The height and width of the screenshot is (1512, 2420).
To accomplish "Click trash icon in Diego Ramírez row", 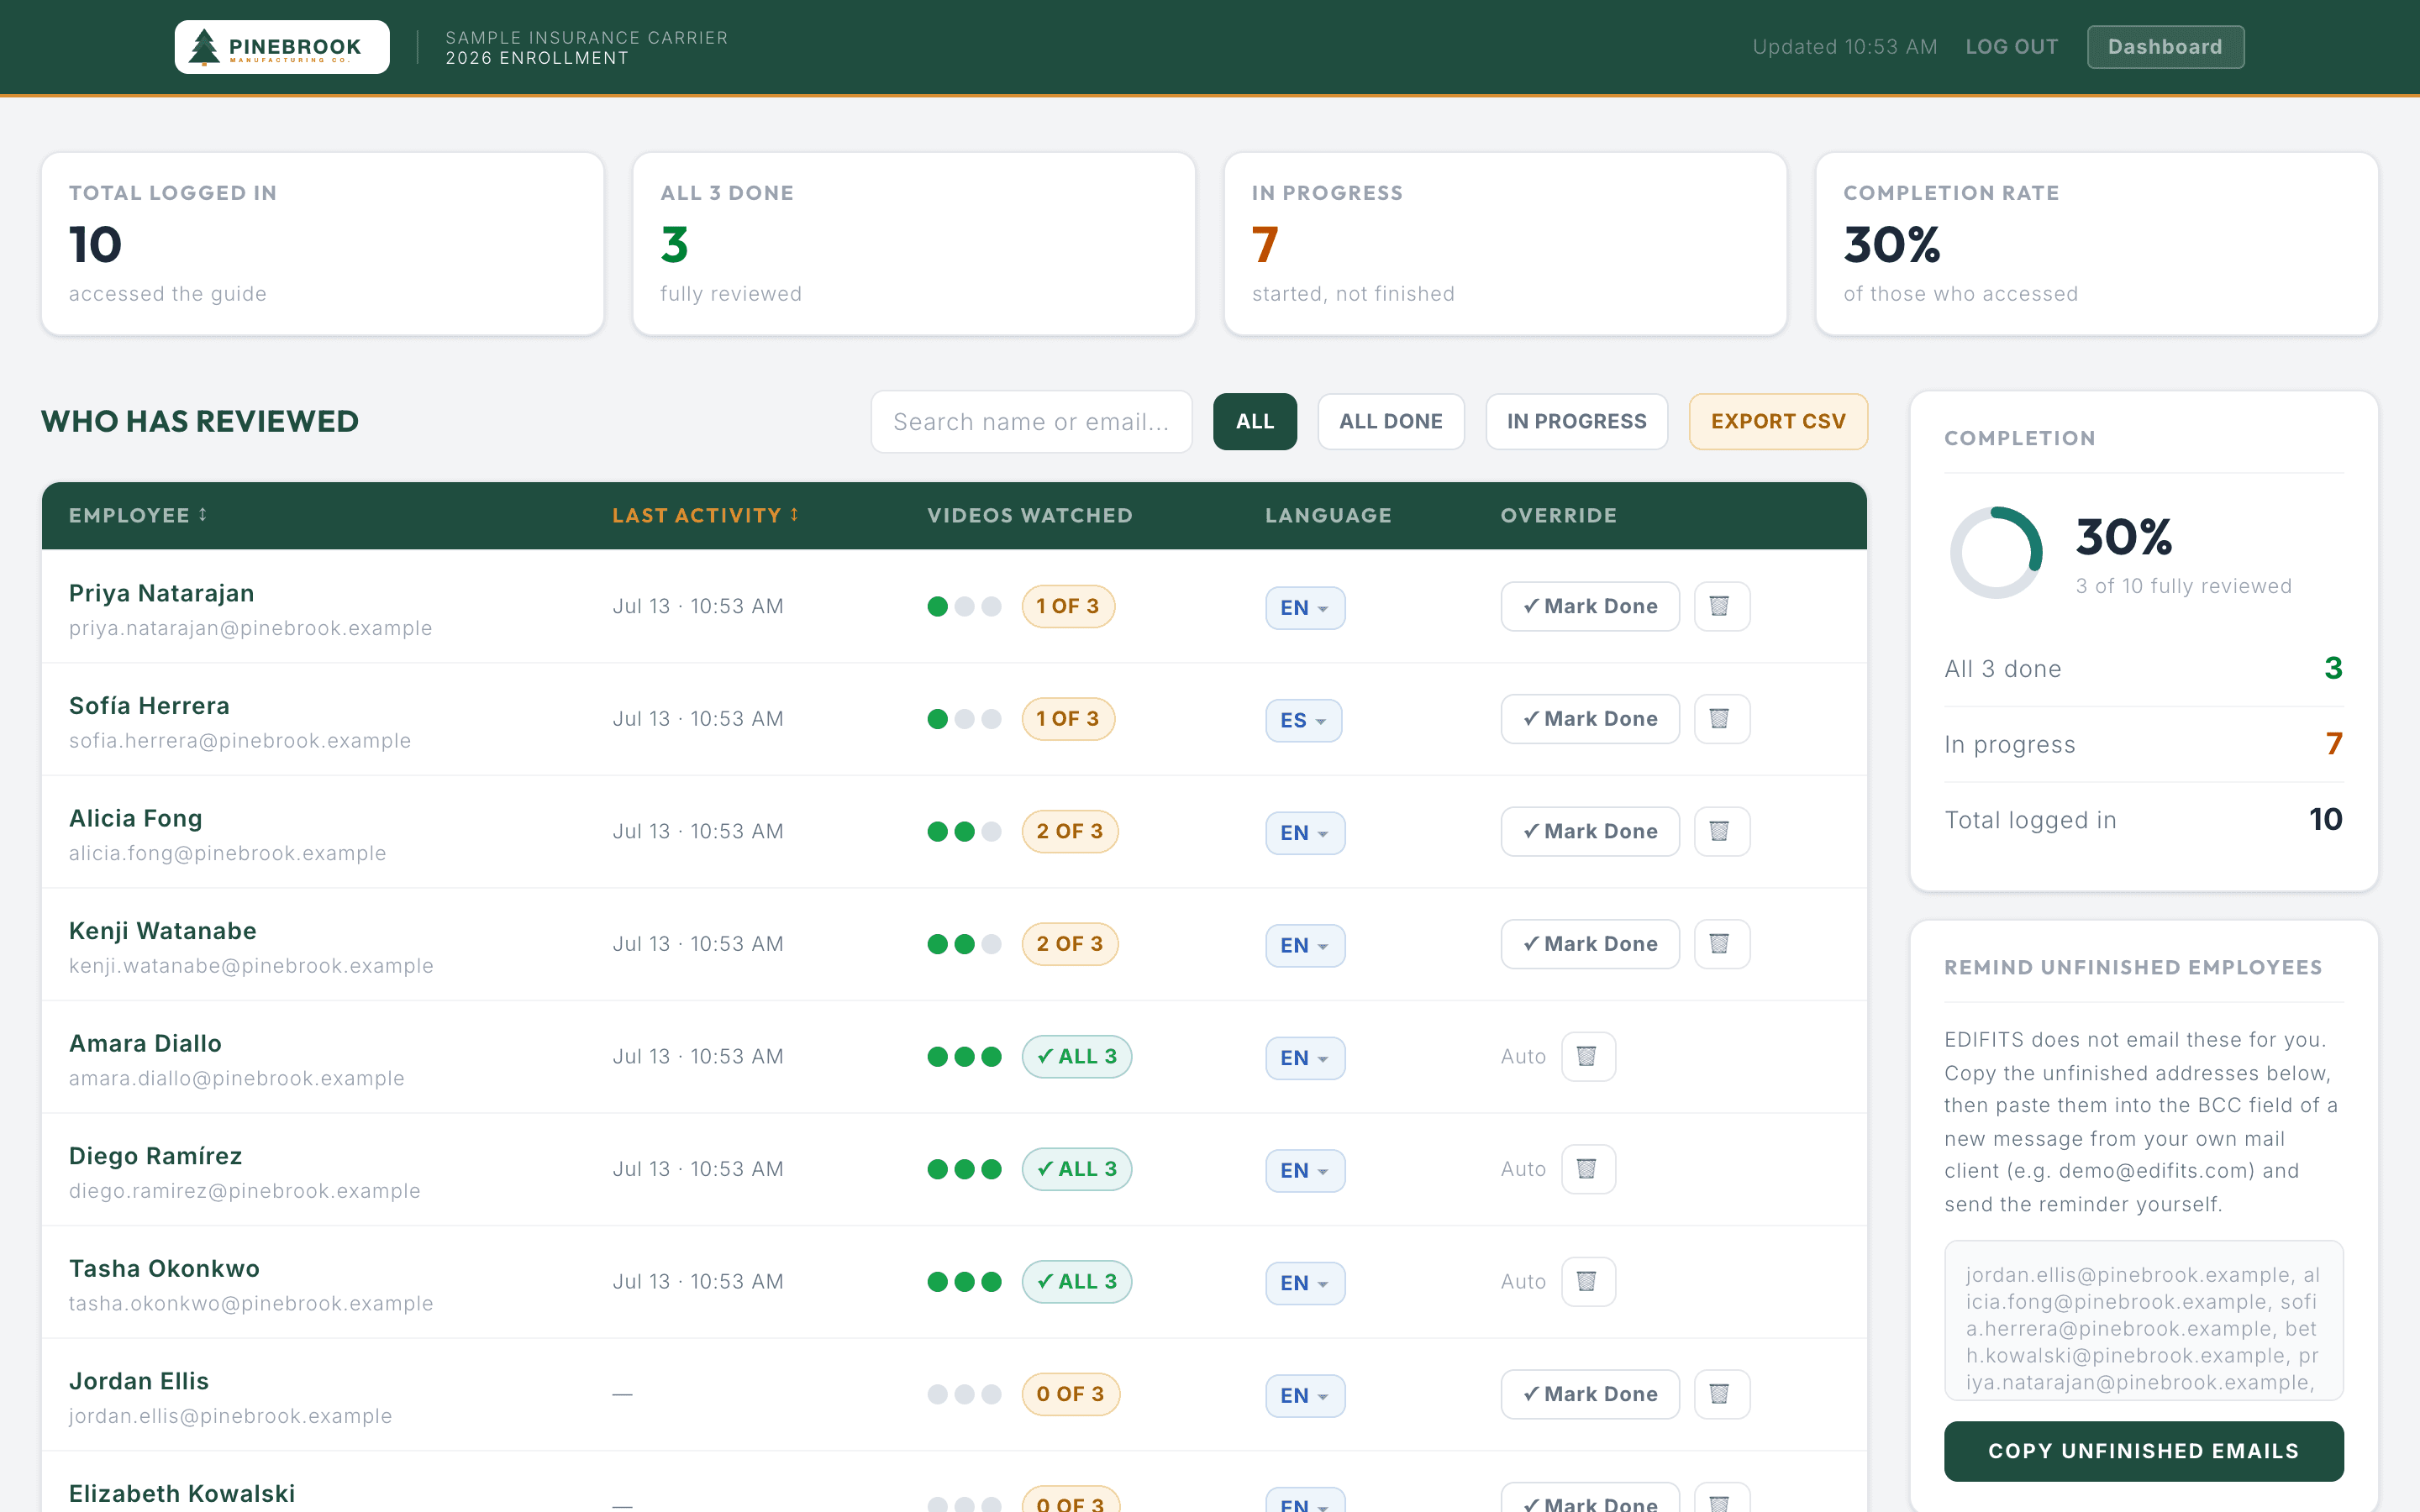I will point(1588,1169).
